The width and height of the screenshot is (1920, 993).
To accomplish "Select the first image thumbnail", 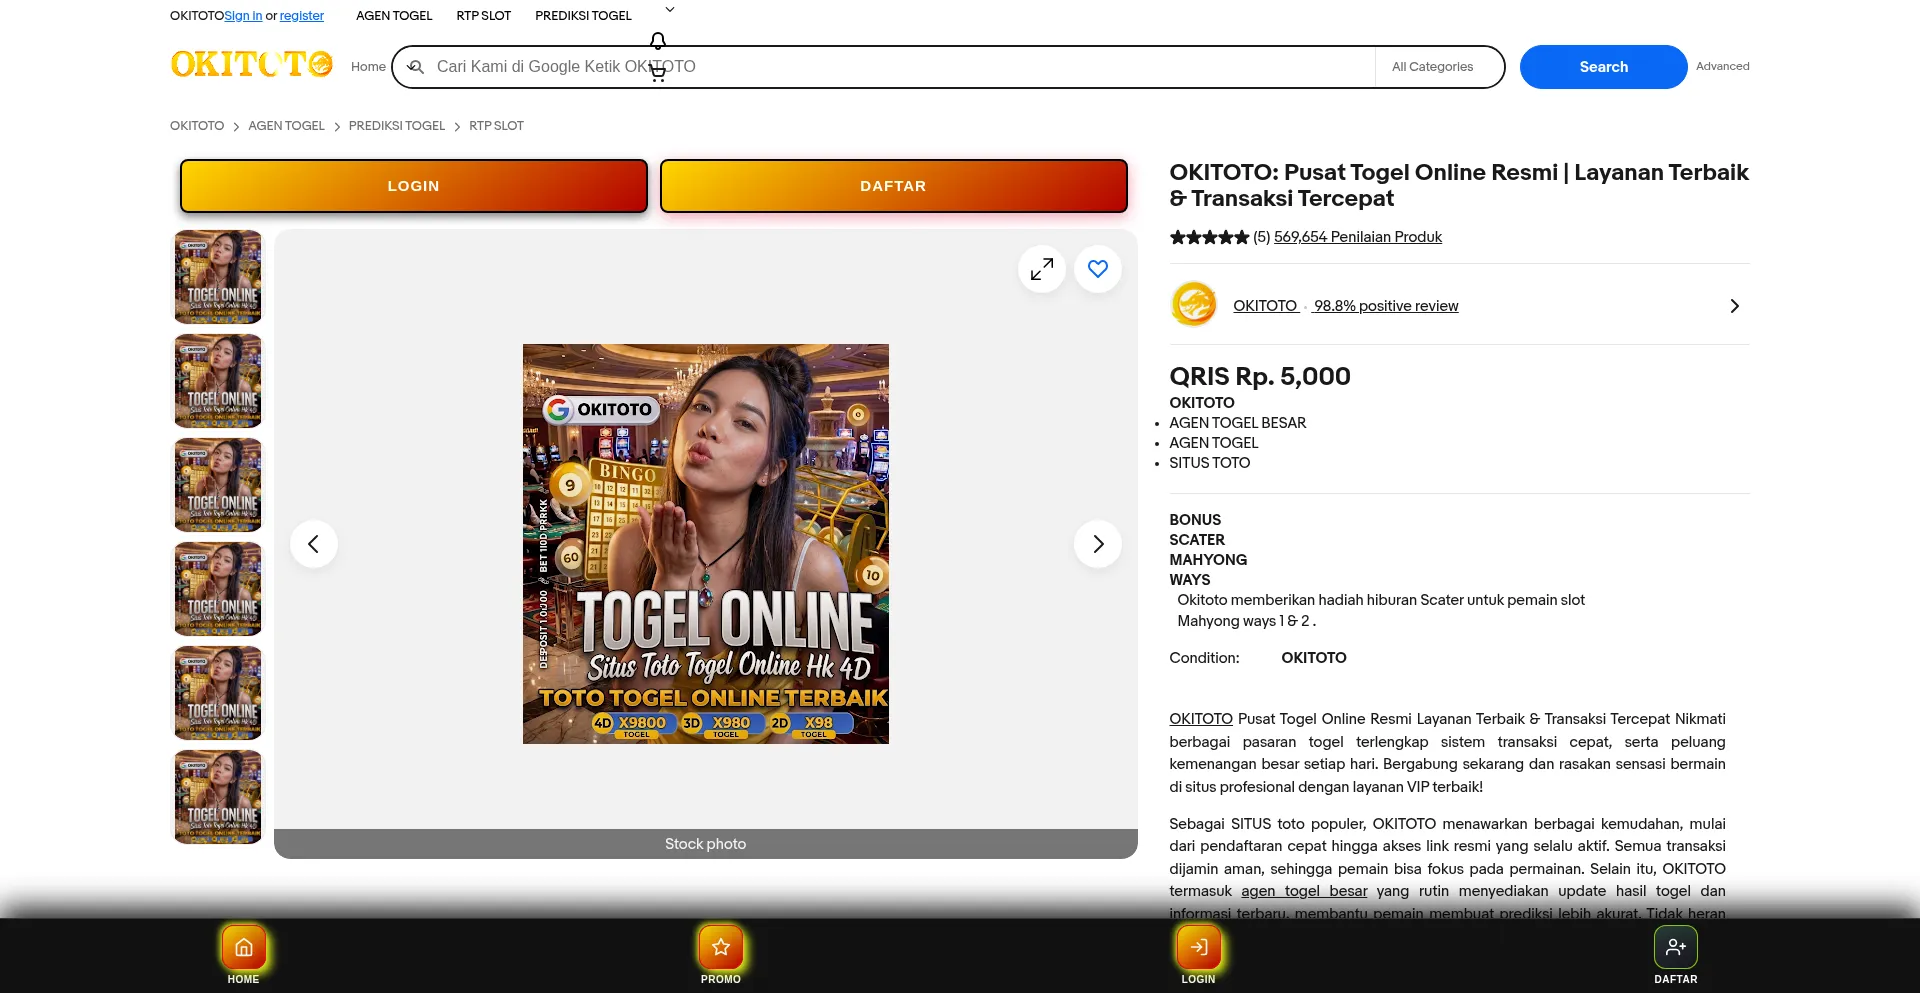I will (218, 277).
